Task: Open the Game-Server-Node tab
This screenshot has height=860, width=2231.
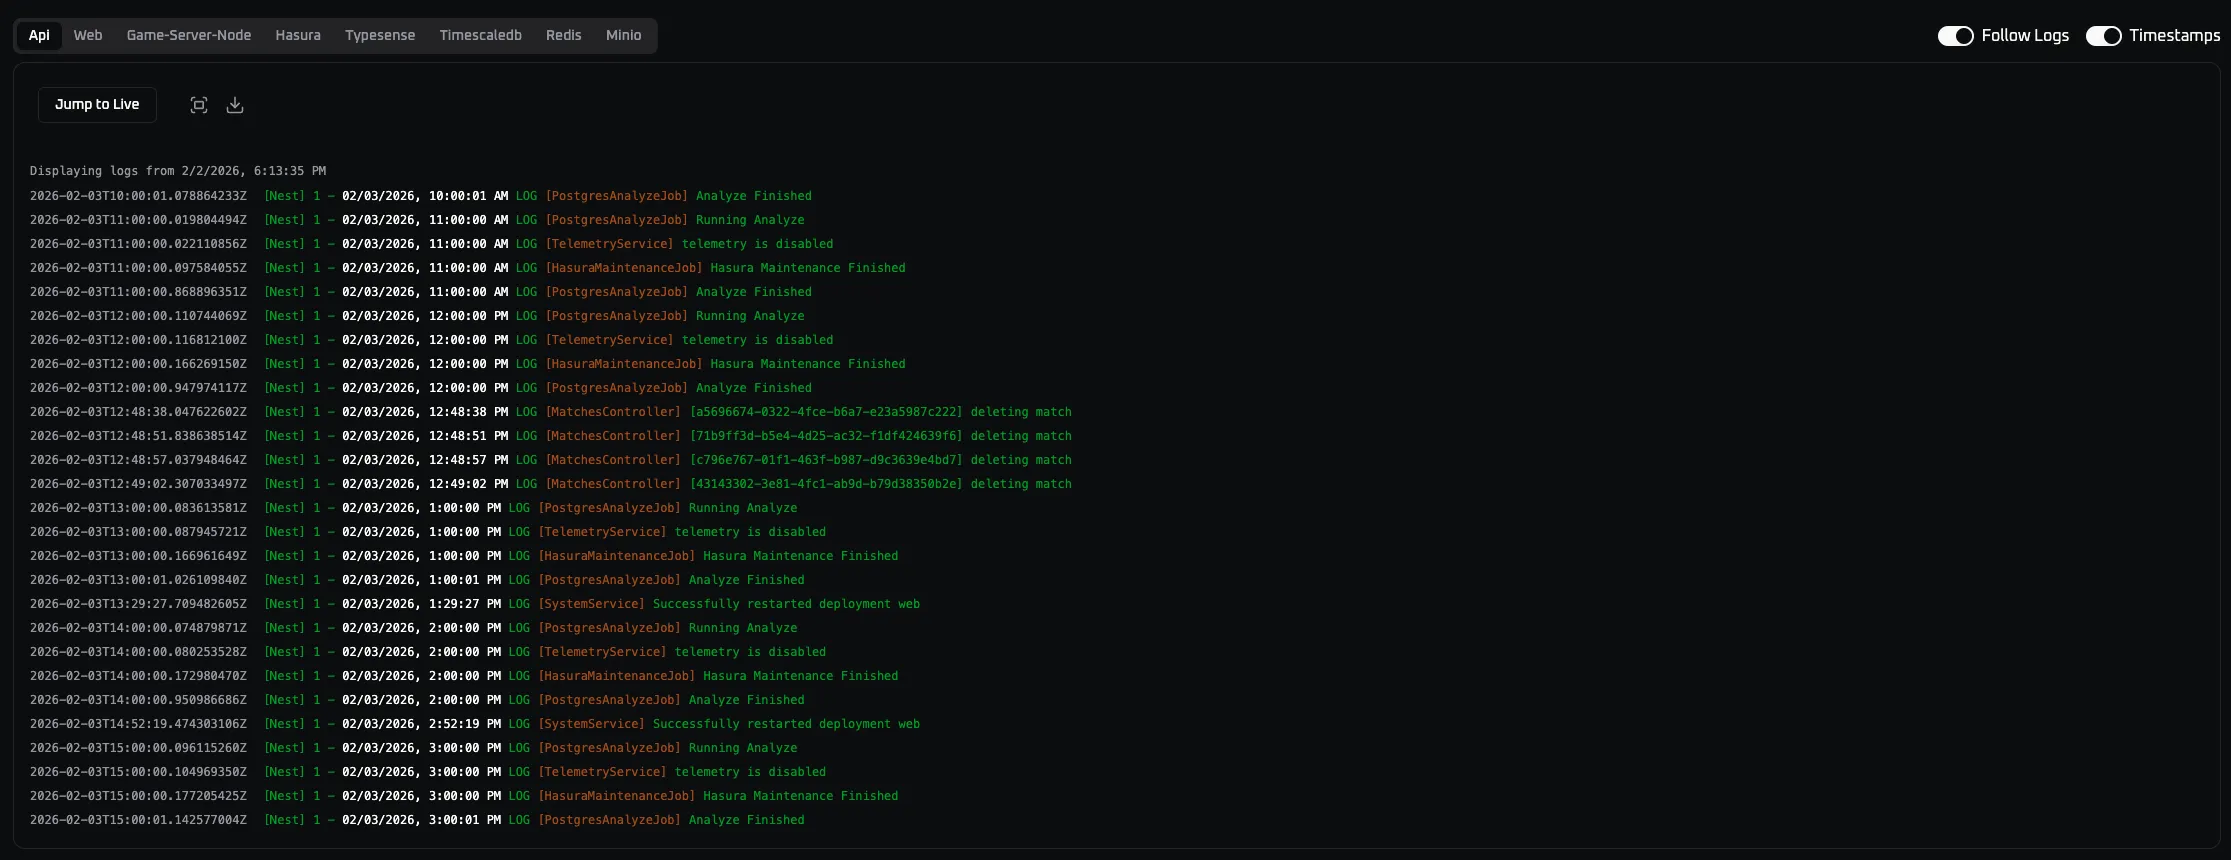Action: click(189, 35)
